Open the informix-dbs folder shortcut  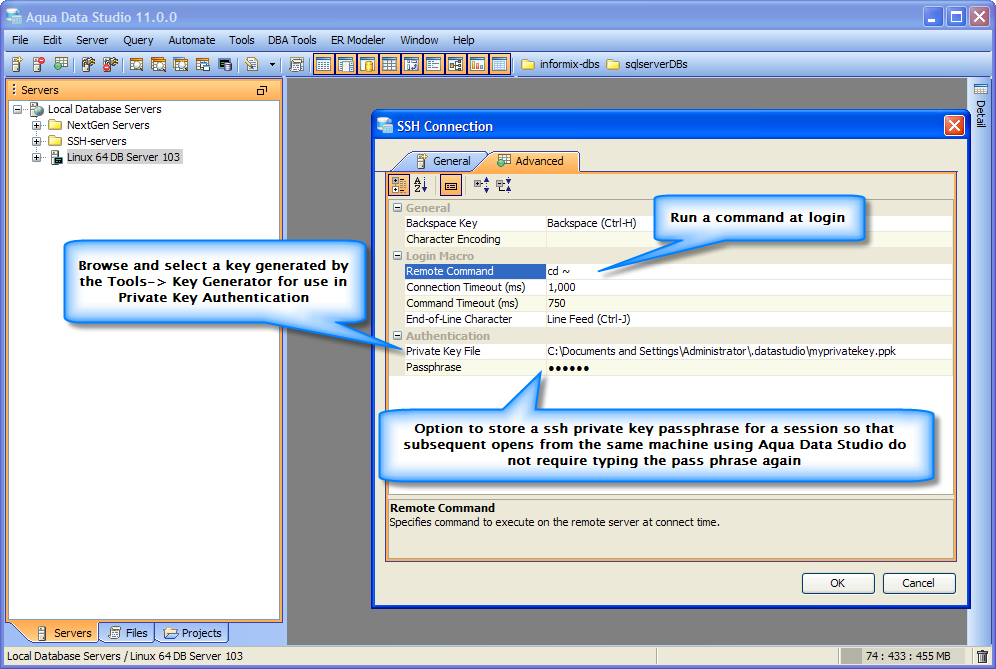coord(560,64)
